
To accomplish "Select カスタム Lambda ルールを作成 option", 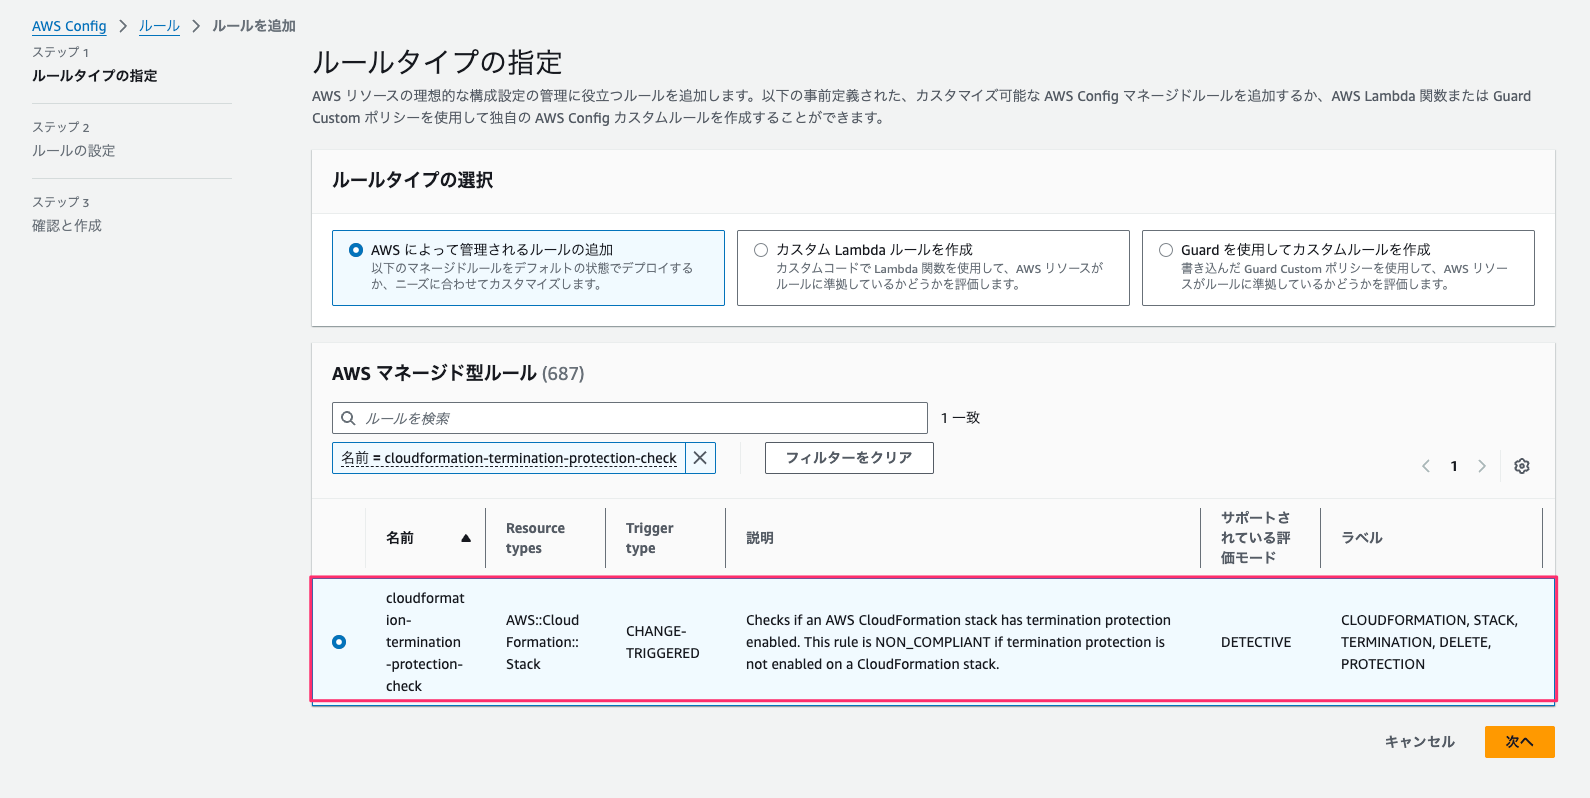I will click(761, 250).
